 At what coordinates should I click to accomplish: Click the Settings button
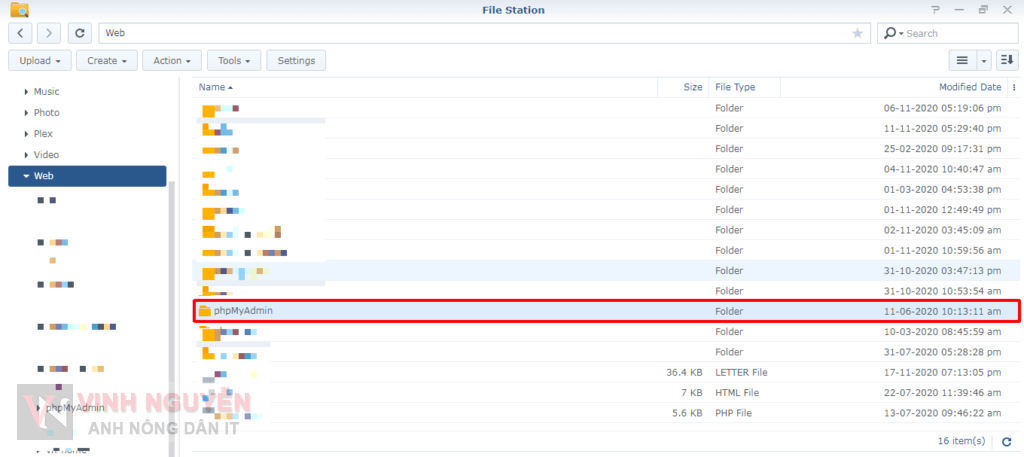tap(296, 61)
